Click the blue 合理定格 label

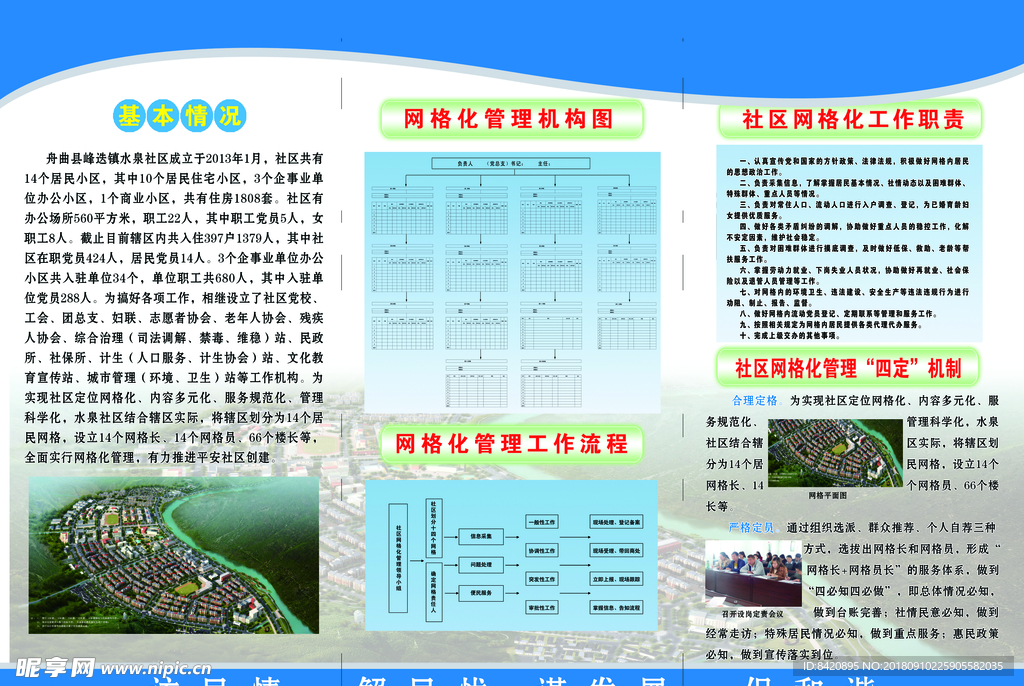(755, 400)
